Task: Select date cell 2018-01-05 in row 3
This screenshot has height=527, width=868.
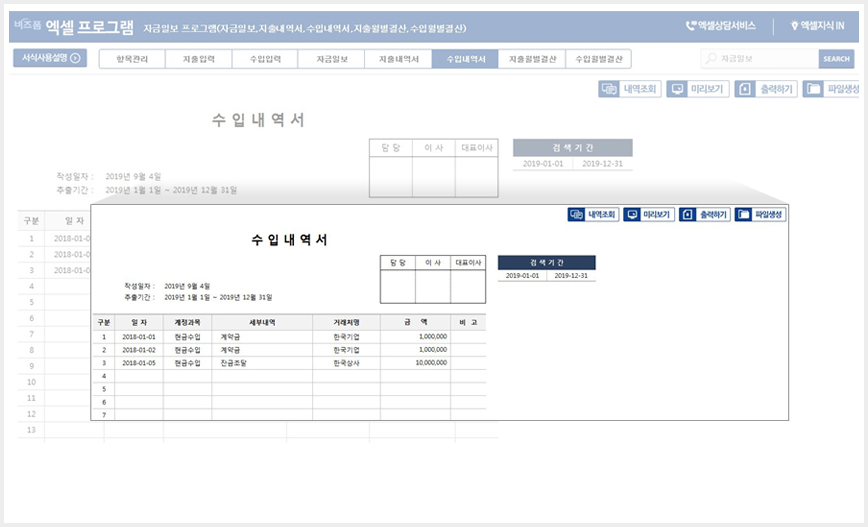Action: click(139, 363)
